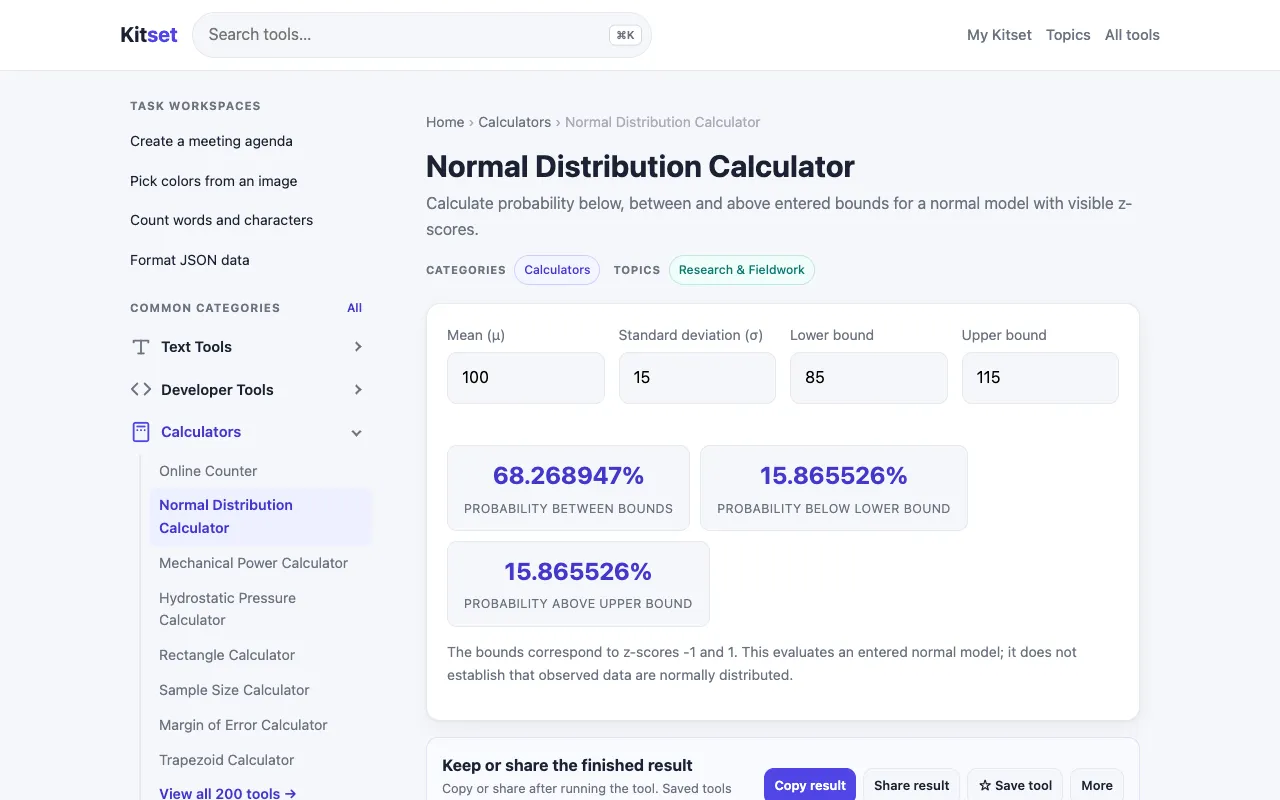Click the Calculators category tag

point(557,270)
